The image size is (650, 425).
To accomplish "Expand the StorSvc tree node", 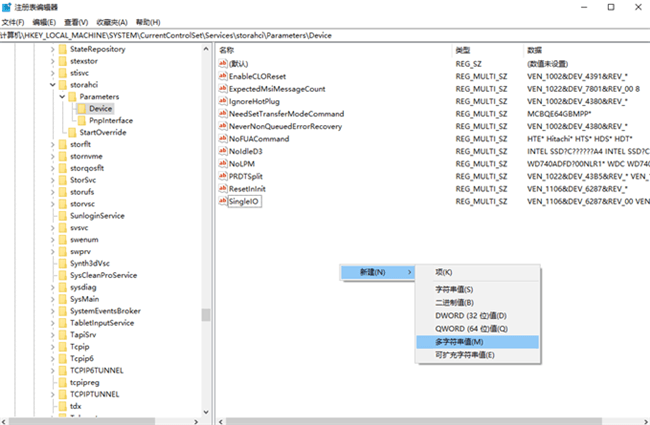I will 53,180.
